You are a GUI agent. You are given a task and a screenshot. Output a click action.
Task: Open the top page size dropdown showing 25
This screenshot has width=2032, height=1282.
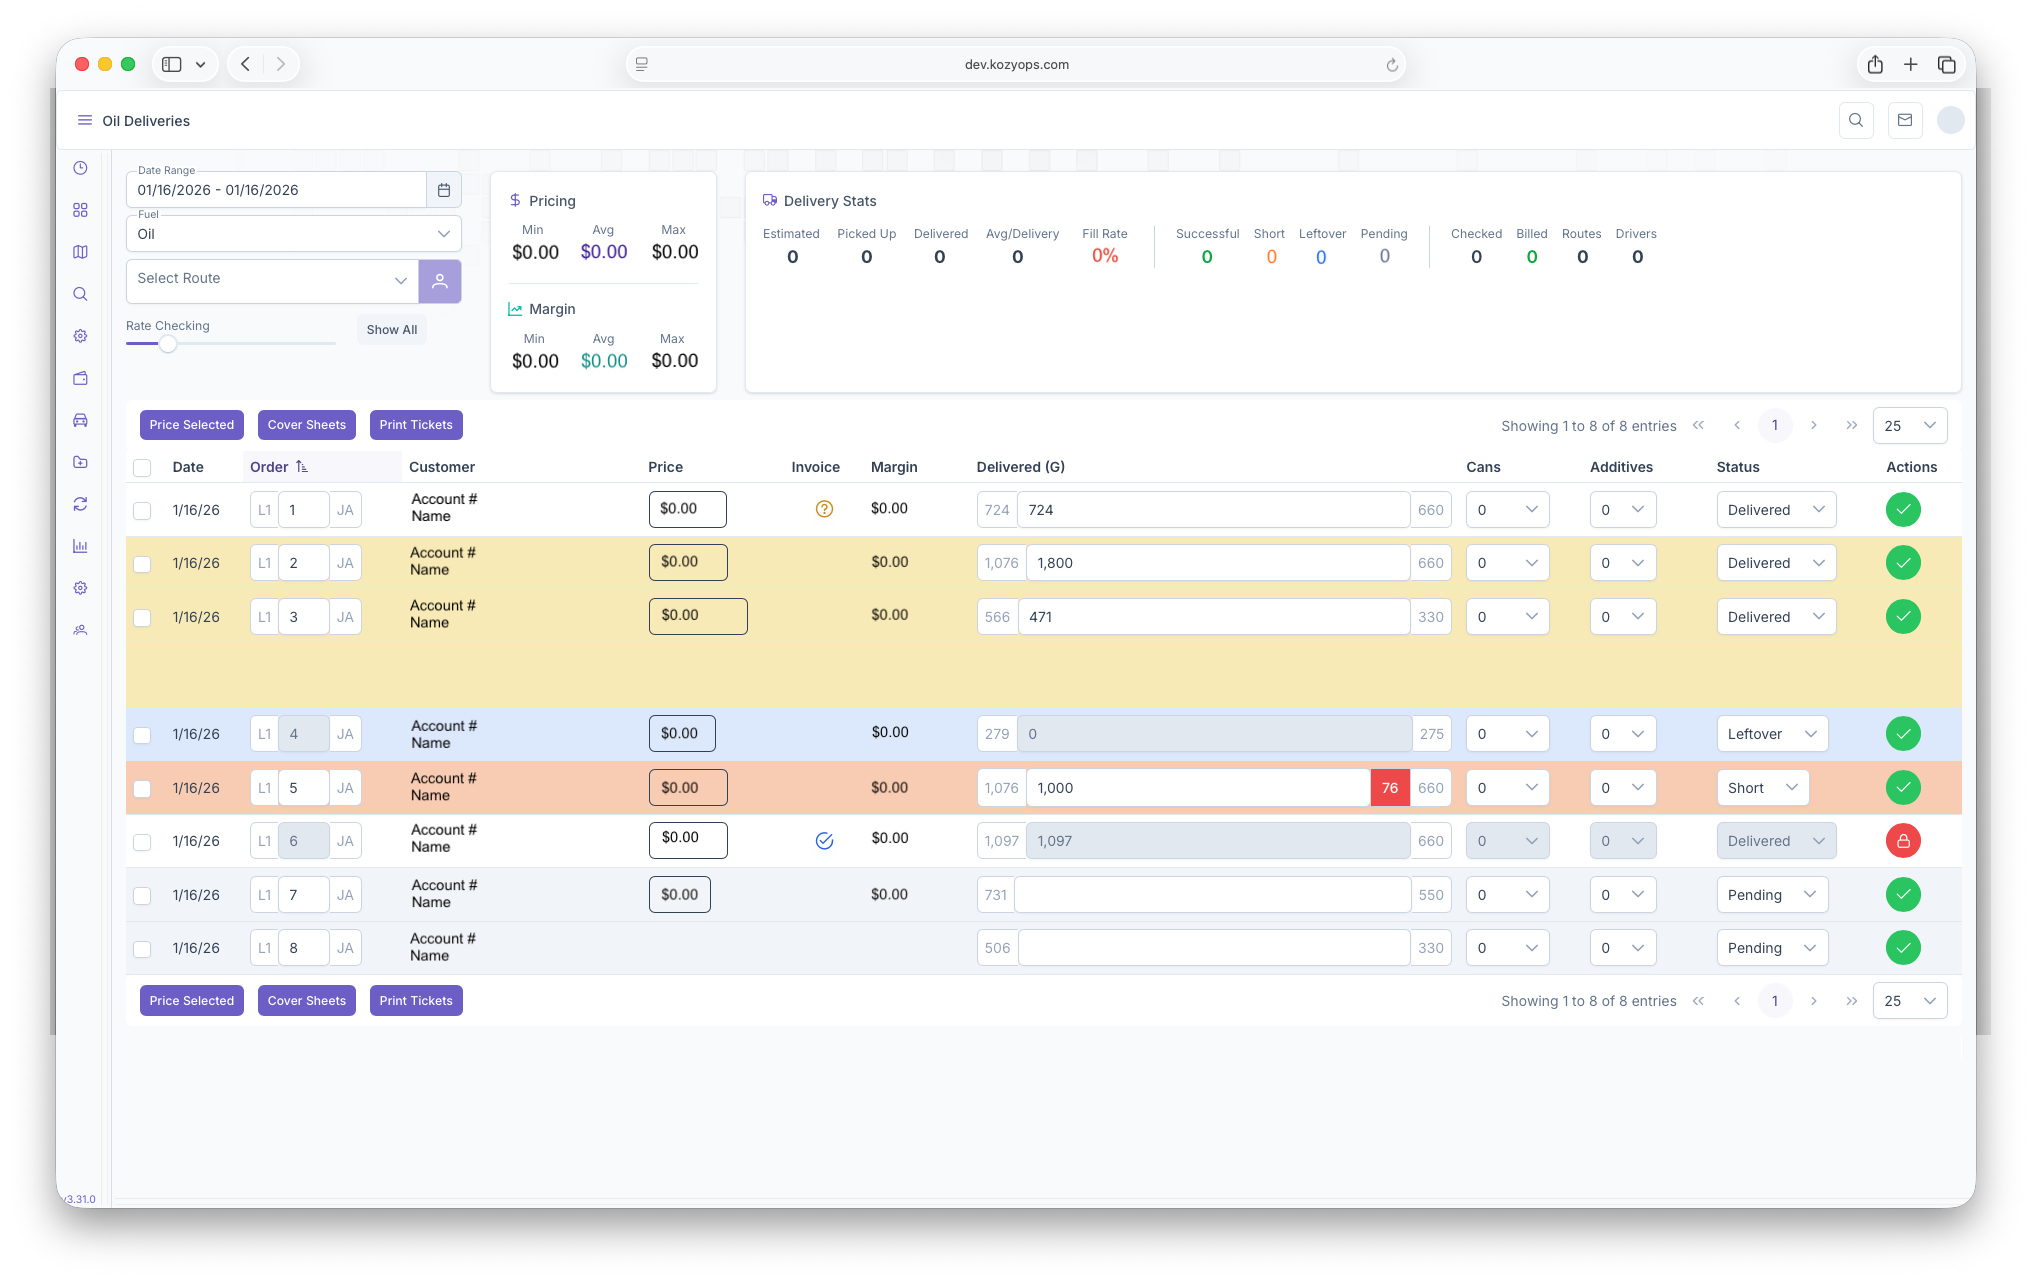pos(1909,425)
